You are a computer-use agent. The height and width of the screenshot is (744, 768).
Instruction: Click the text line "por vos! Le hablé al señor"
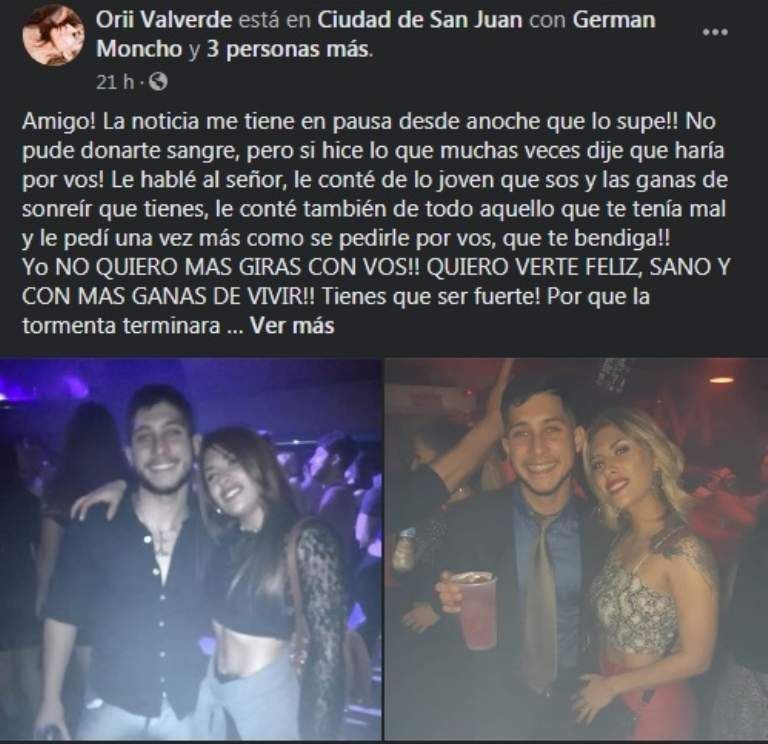pos(375,180)
